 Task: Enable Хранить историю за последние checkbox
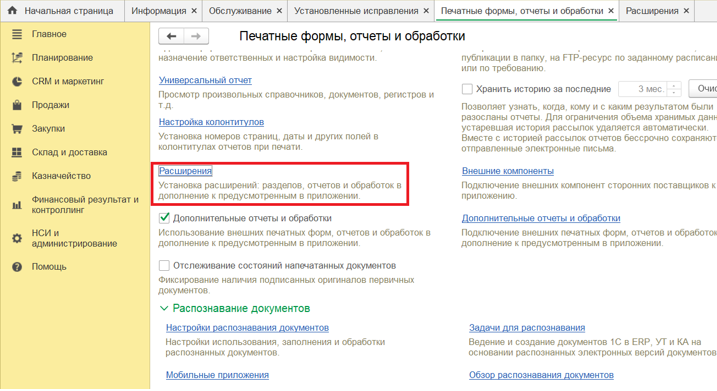(x=467, y=89)
